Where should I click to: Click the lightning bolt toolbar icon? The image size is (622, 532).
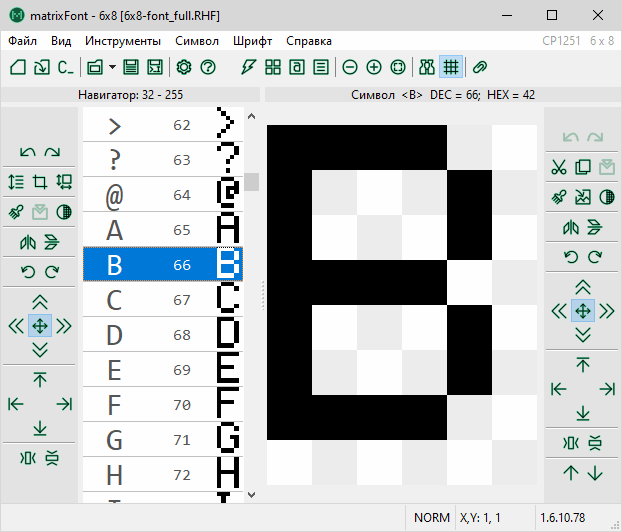249,67
